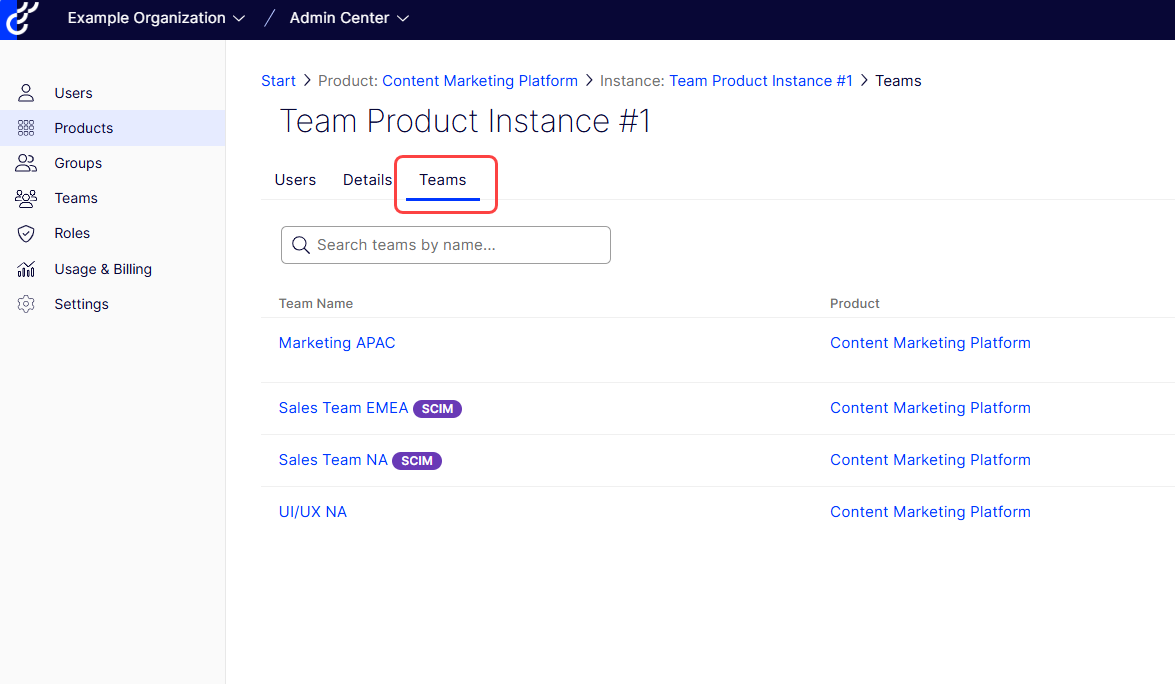Open the Sales Team EMEA link
This screenshot has height=684, width=1175.
tap(343, 408)
